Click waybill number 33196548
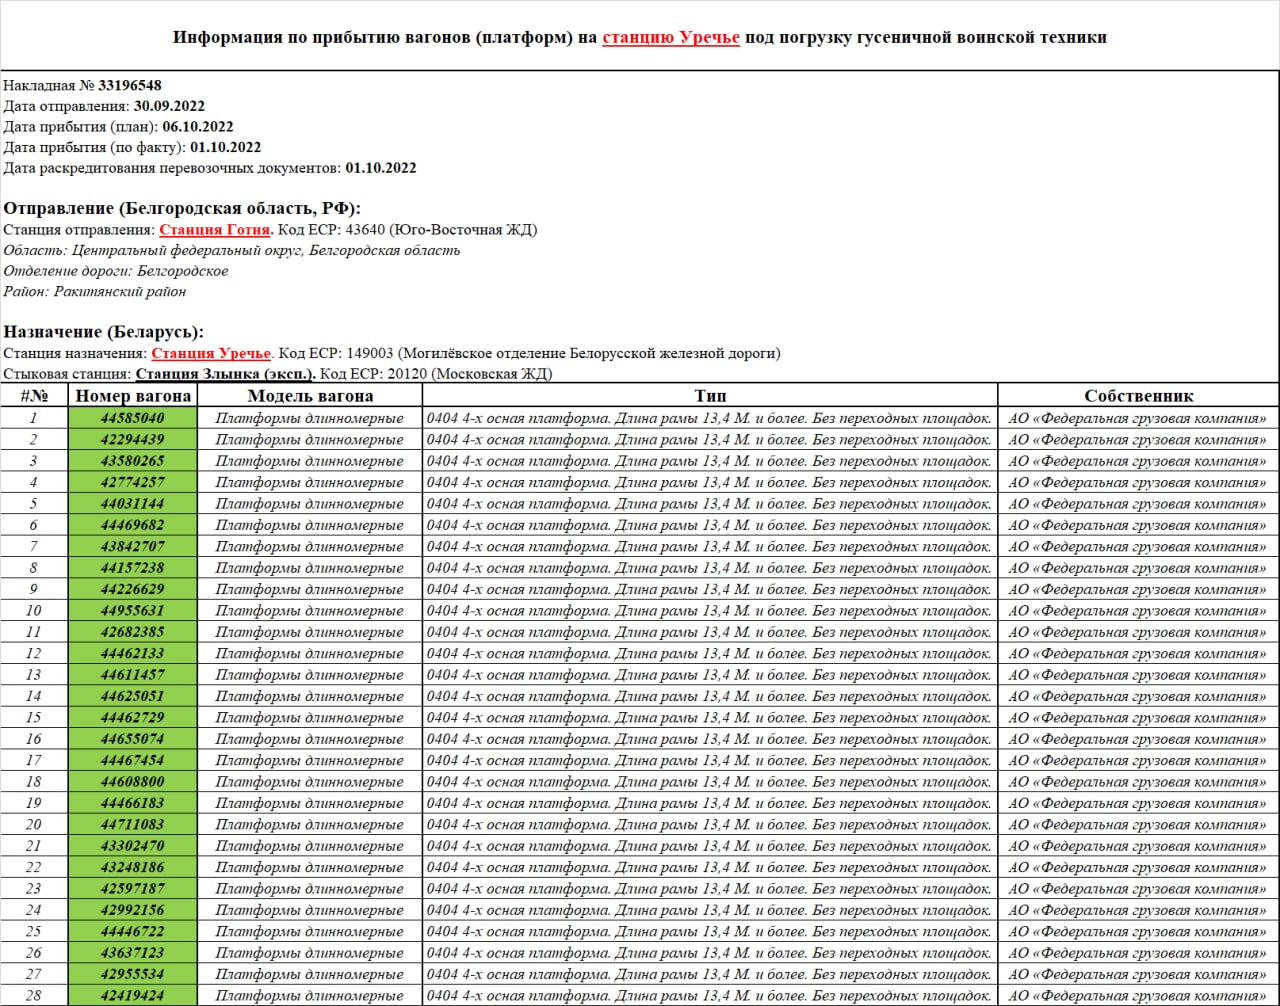Image resolution: width=1280 pixels, height=1006 pixels. [x=129, y=86]
